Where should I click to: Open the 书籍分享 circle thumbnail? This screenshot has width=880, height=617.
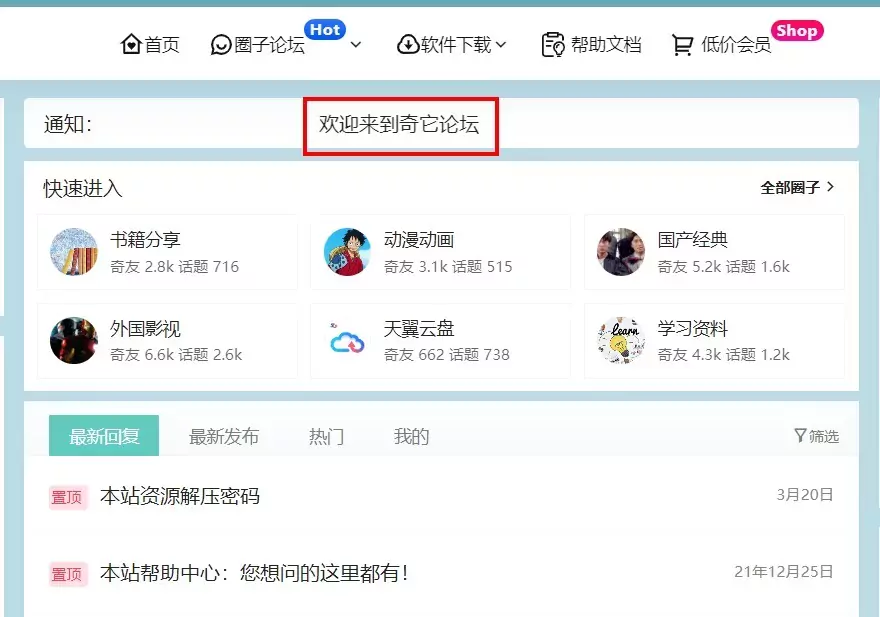pyautogui.click(x=73, y=251)
